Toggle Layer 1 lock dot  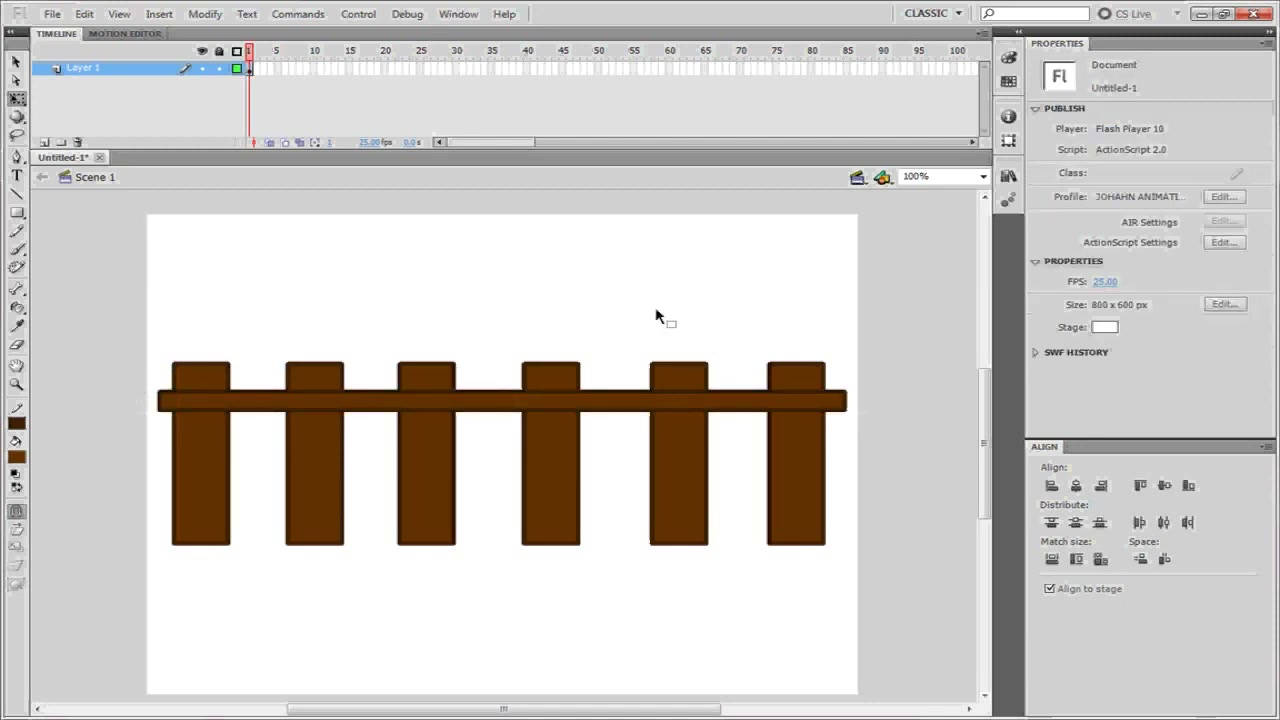[x=219, y=68]
